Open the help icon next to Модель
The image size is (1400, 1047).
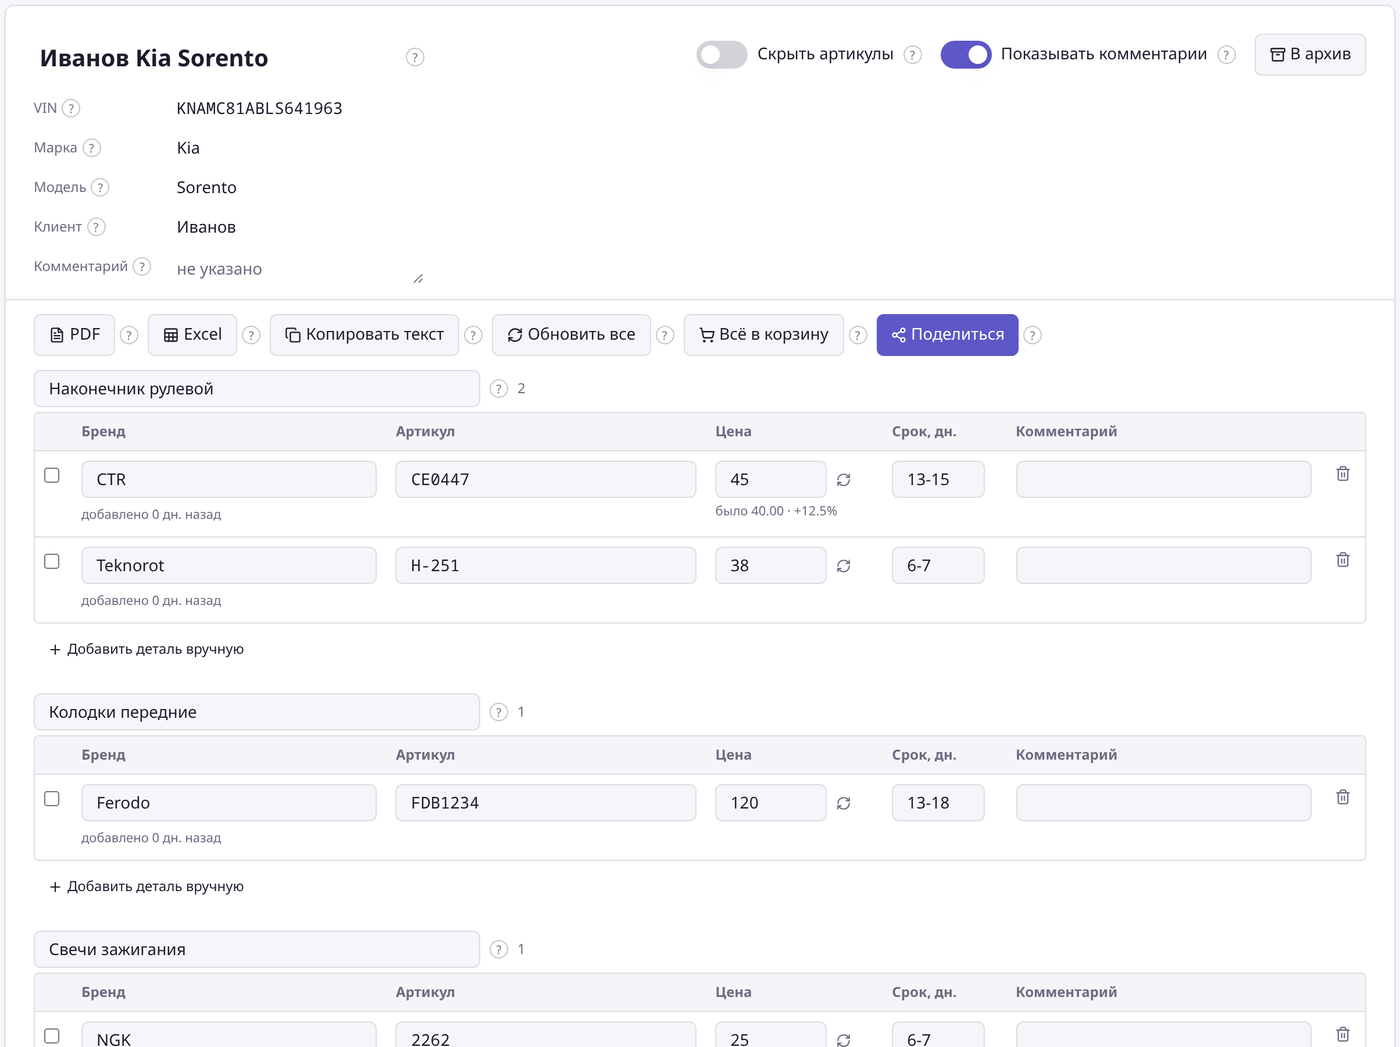coord(100,187)
